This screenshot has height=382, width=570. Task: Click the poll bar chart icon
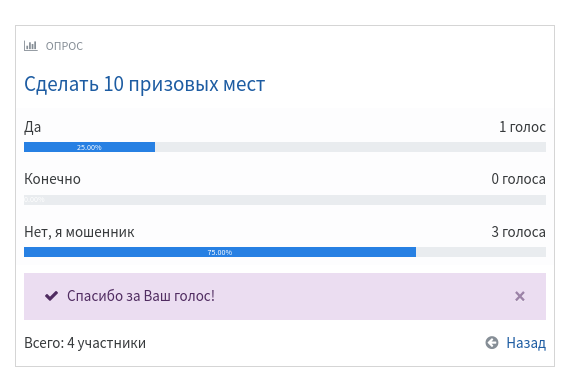point(31,46)
